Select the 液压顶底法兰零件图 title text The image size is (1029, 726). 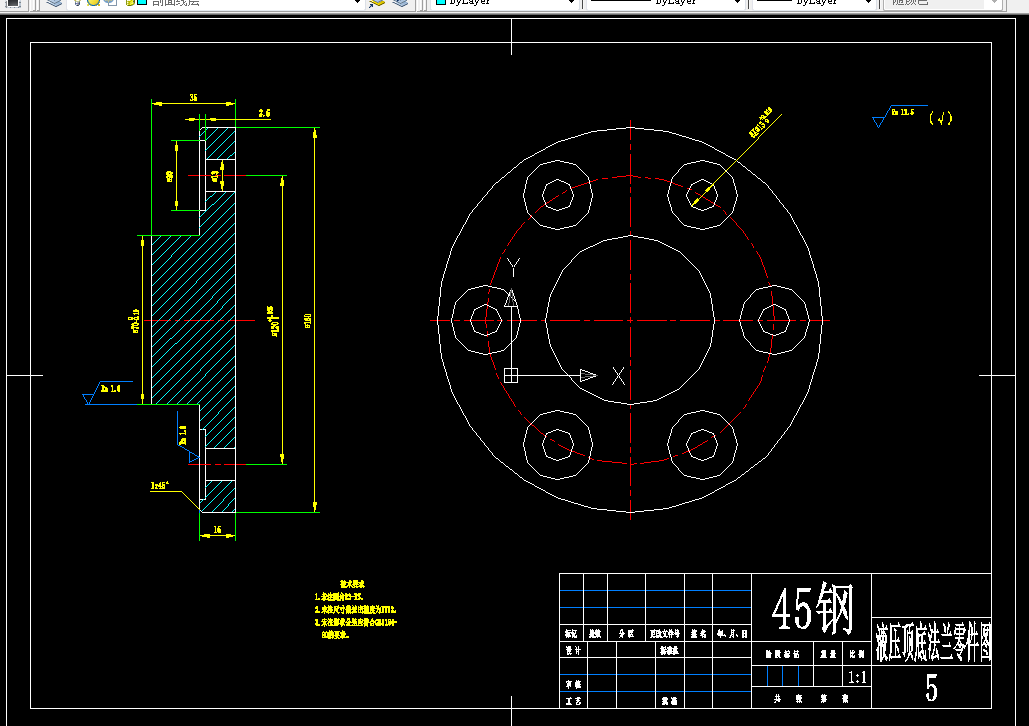(x=933, y=641)
